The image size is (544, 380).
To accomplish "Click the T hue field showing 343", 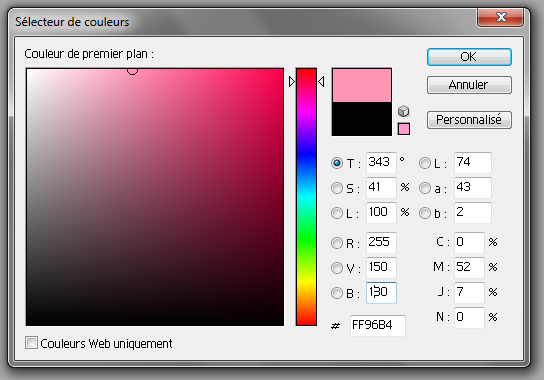I will tap(381, 162).
